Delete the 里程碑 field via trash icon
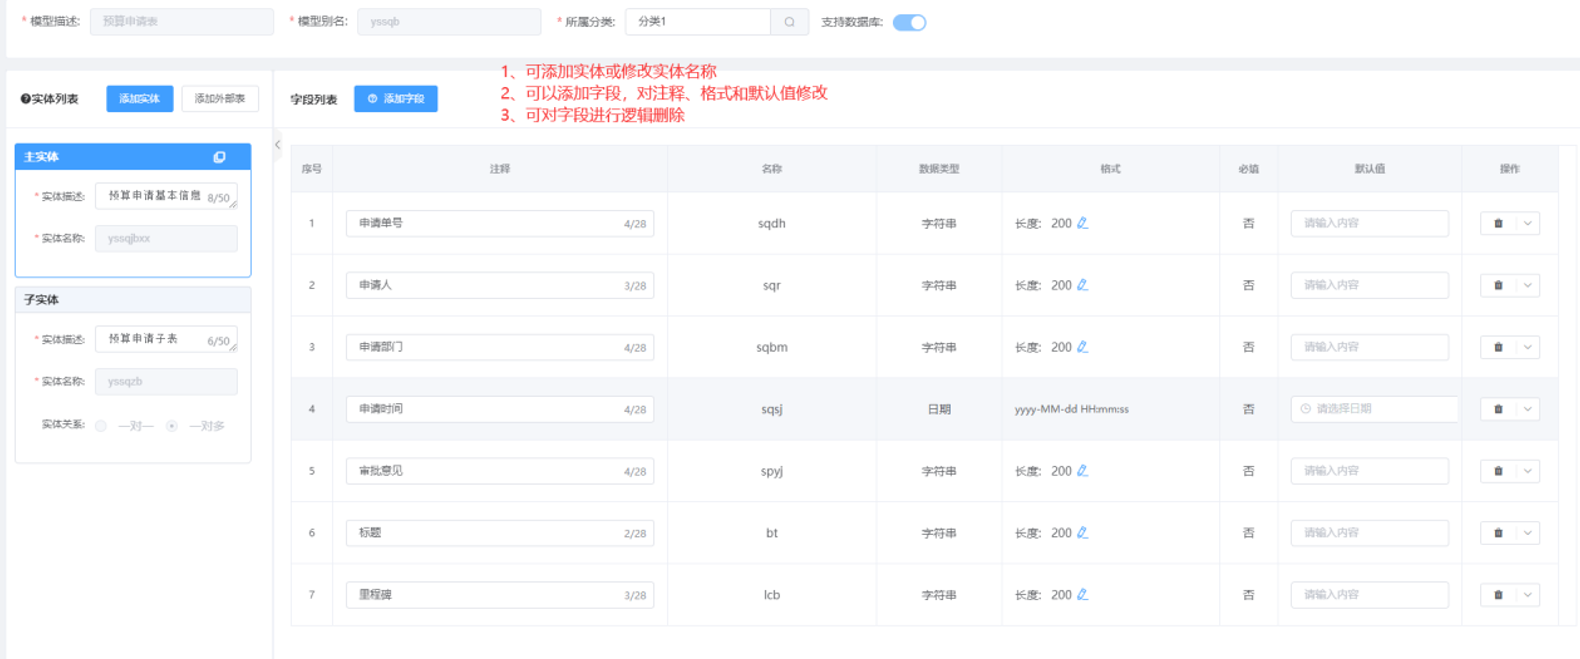Screen dimensions: 1580x659 pos(1498,595)
